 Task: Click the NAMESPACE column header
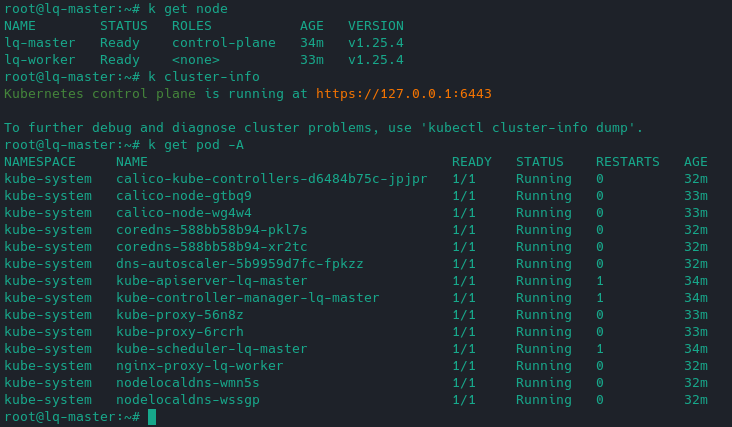tap(48, 162)
